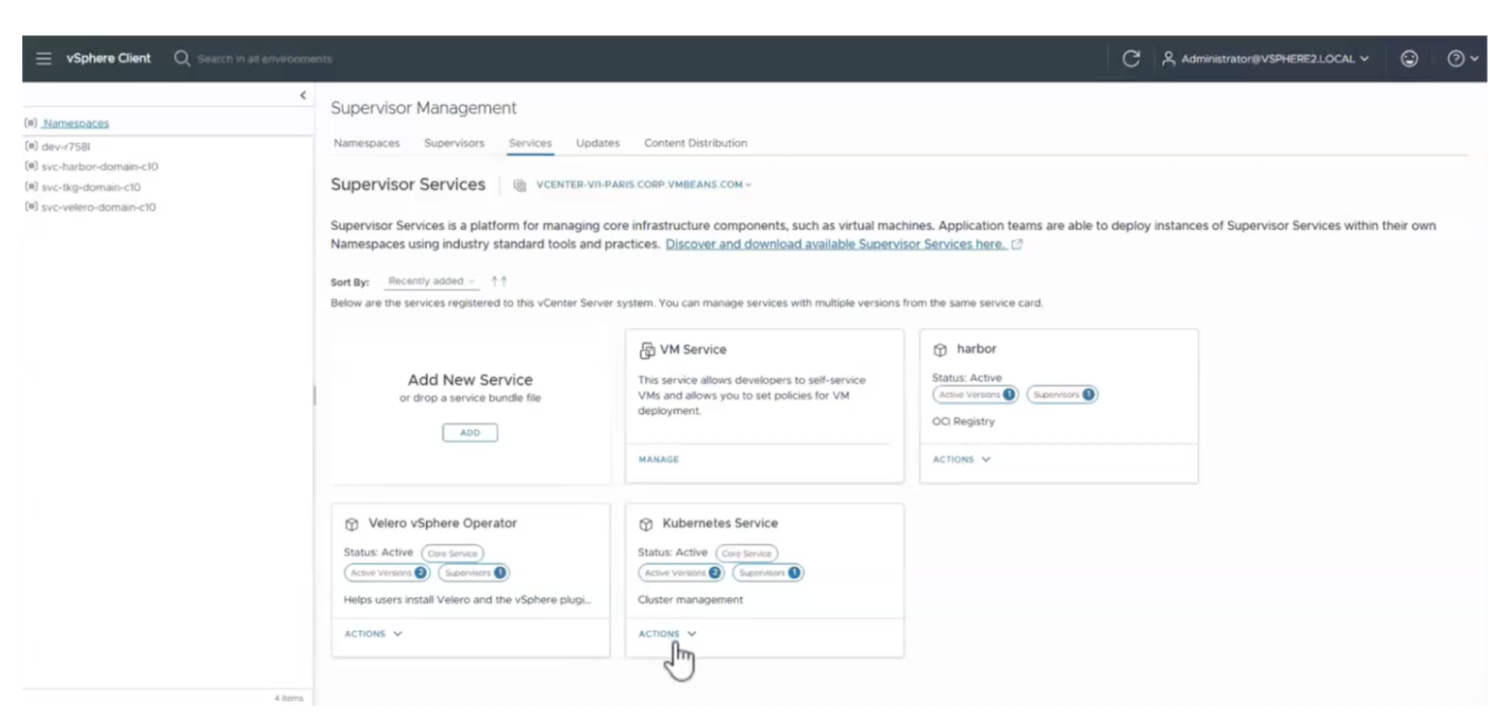Click the Core Service tag on Kubernetes Service
This screenshot has height=713, width=1504.
pyautogui.click(x=746, y=553)
